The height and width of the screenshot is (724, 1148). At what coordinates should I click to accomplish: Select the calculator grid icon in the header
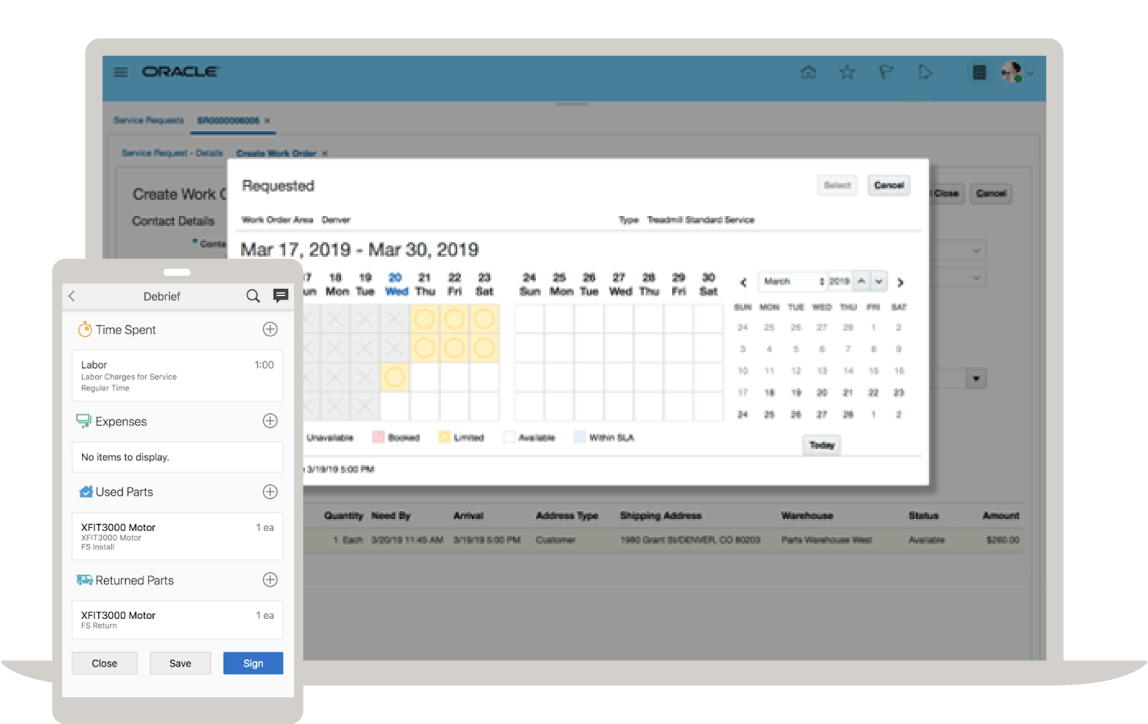[x=978, y=72]
